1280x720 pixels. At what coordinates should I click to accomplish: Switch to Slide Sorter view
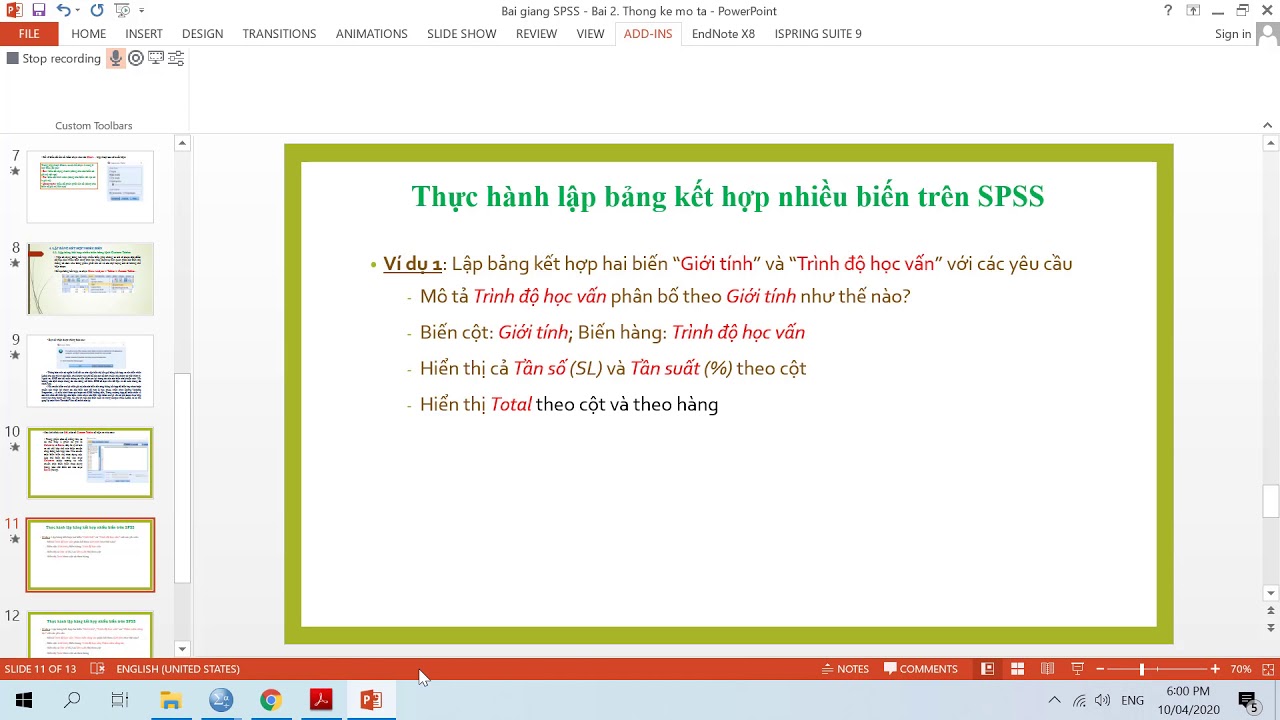[x=1017, y=669]
